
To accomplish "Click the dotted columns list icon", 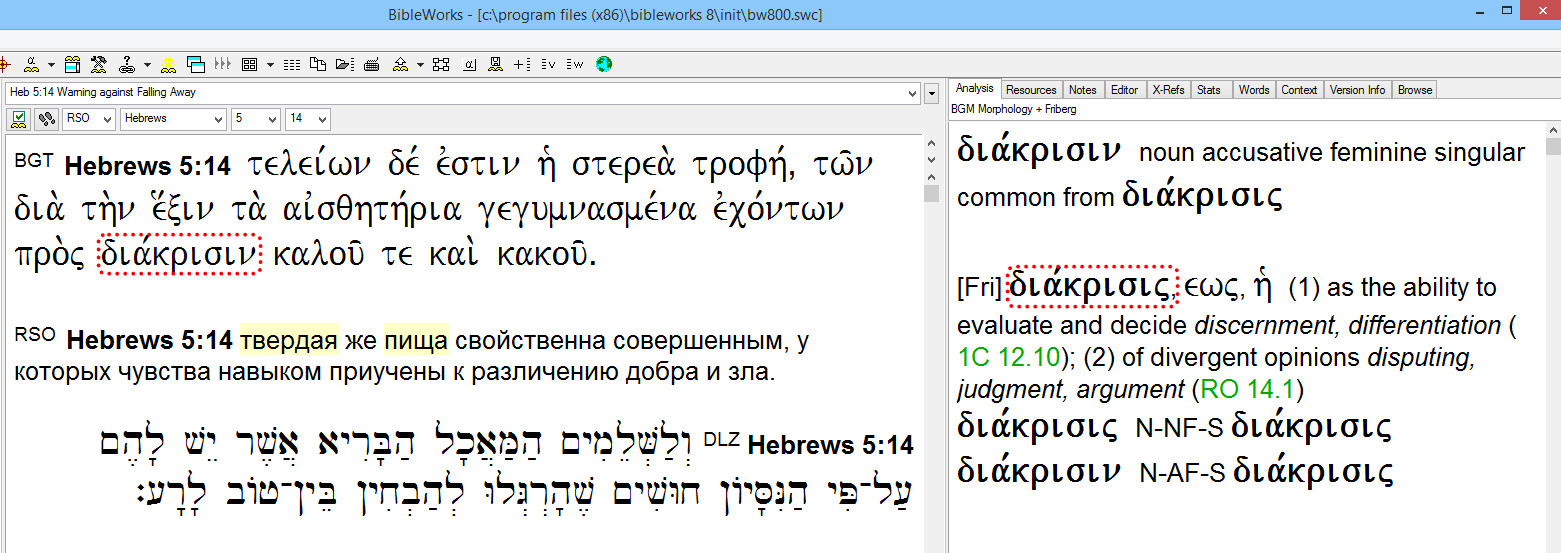I will (291, 65).
